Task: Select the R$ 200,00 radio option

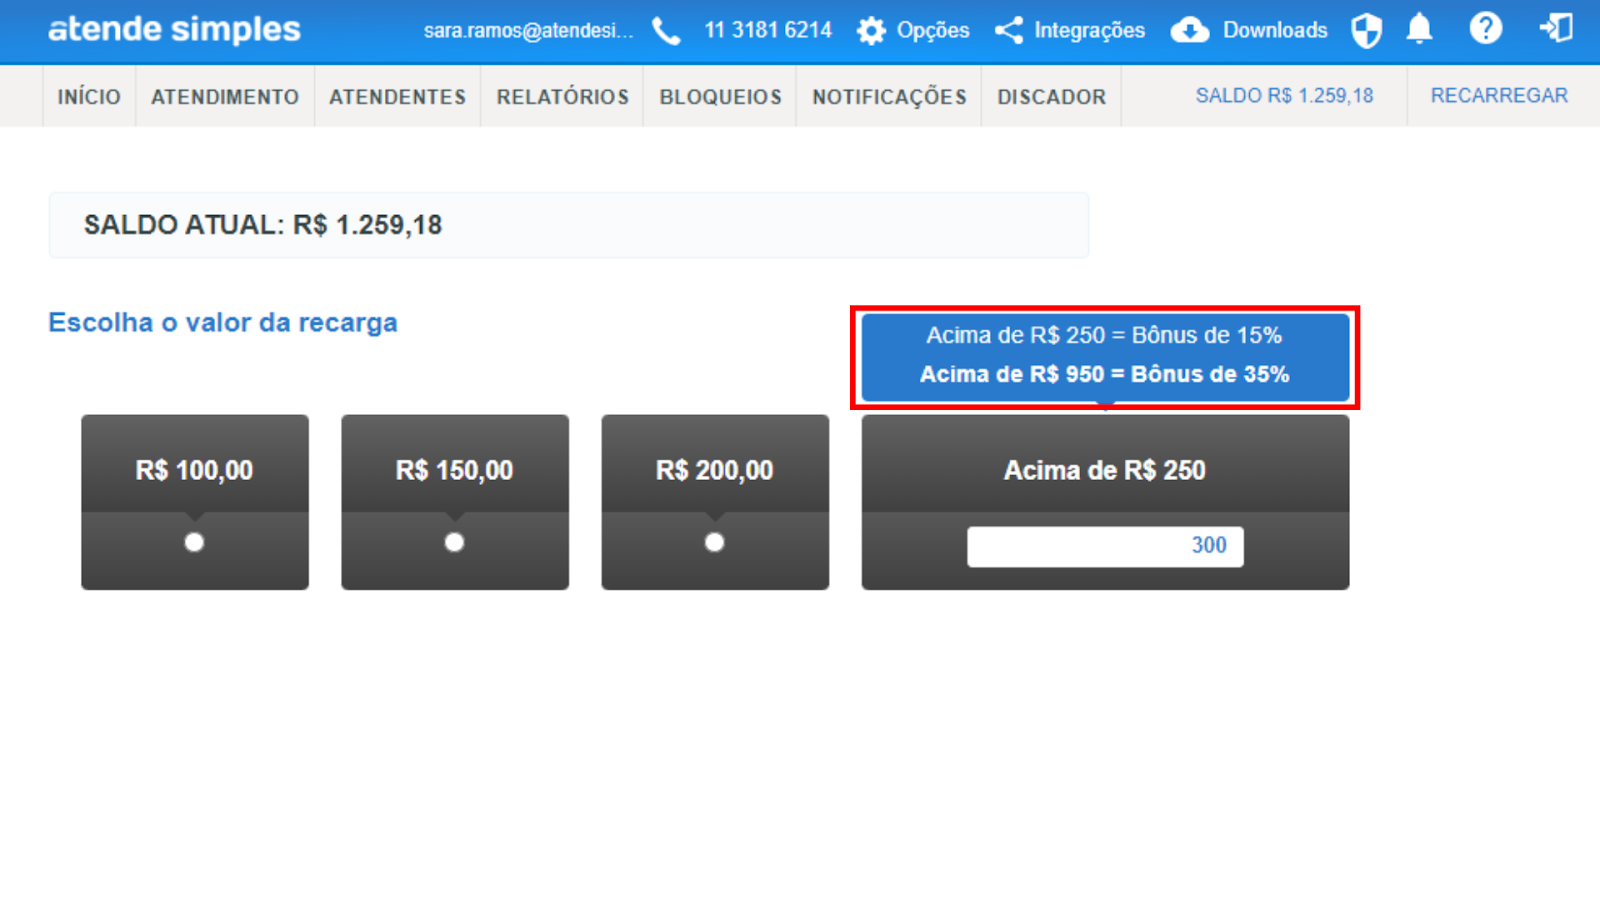Action: coord(714,542)
